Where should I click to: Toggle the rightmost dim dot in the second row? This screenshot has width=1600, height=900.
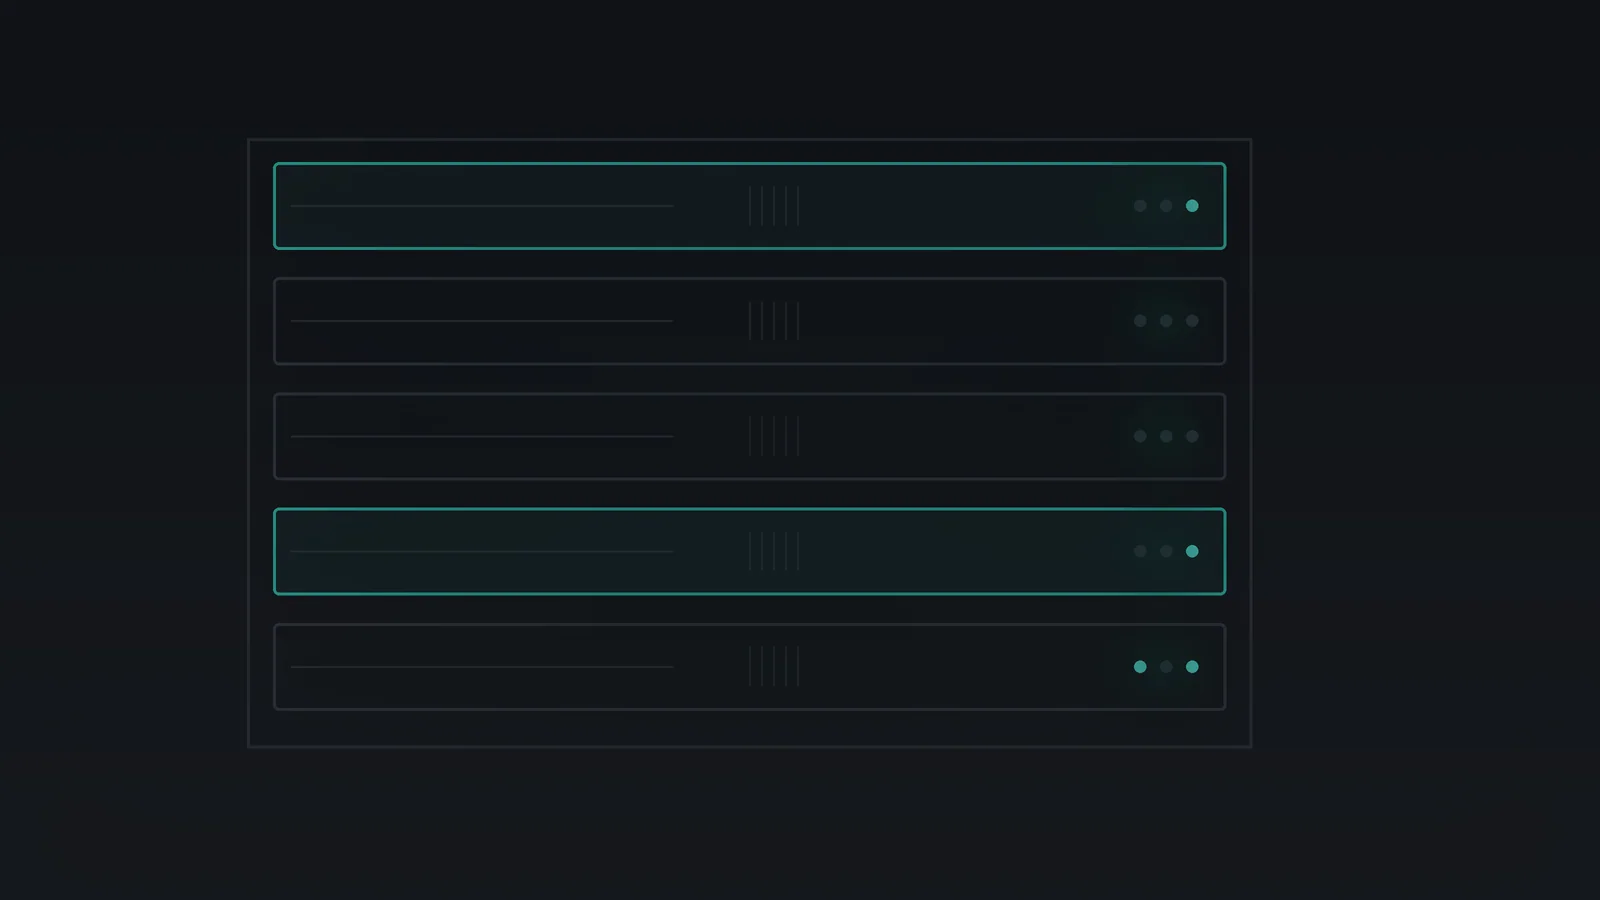click(x=1192, y=321)
